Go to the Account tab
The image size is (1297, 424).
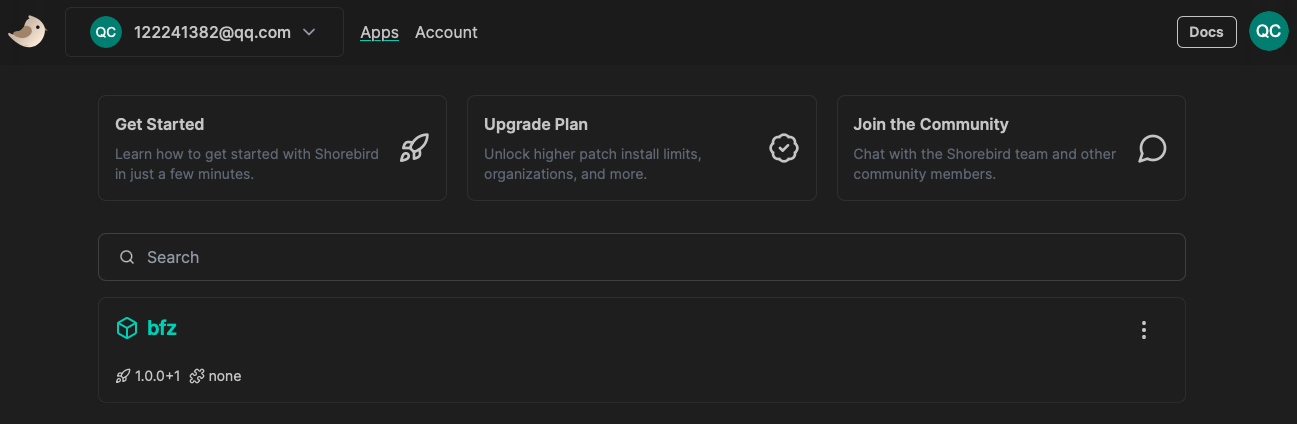click(x=446, y=32)
